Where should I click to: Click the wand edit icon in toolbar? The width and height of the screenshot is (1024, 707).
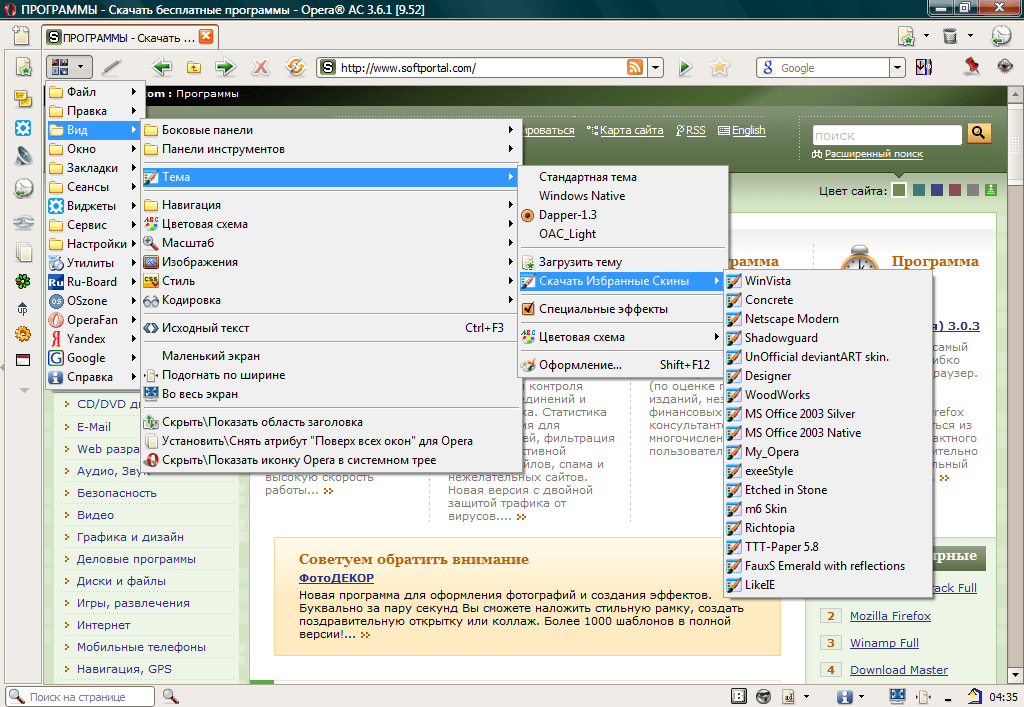pos(112,67)
